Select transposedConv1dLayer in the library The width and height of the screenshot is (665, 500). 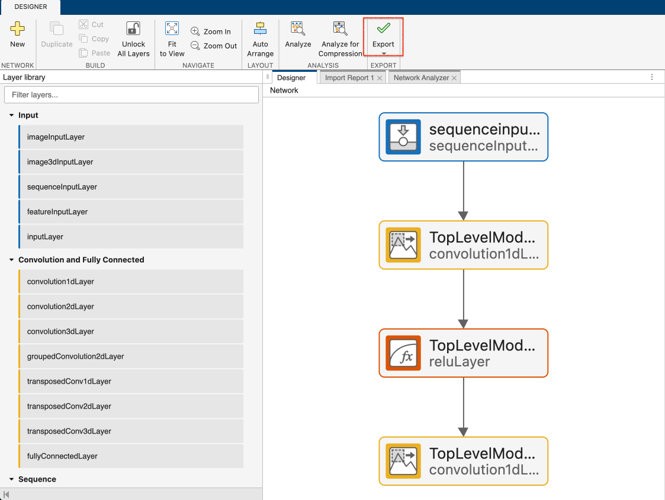point(131,381)
